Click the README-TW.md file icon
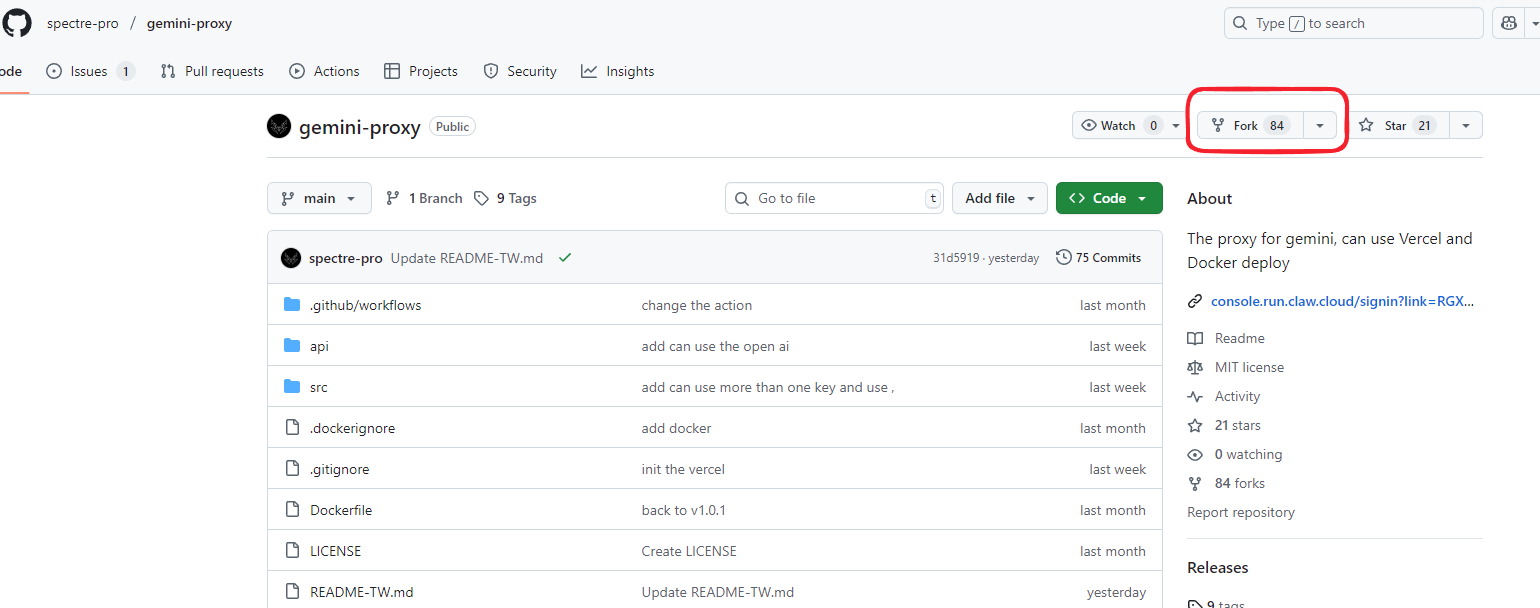Screen dimensions: 1540x608 click(x=292, y=592)
